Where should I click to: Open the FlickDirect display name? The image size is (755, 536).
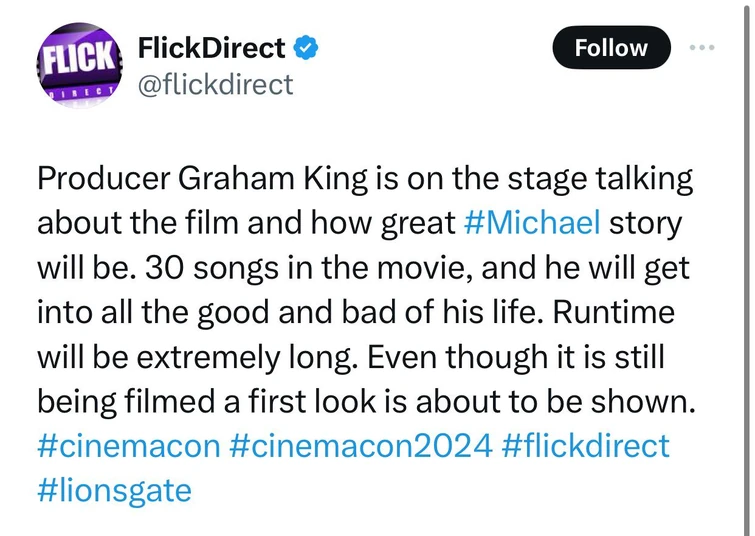tap(210, 47)
